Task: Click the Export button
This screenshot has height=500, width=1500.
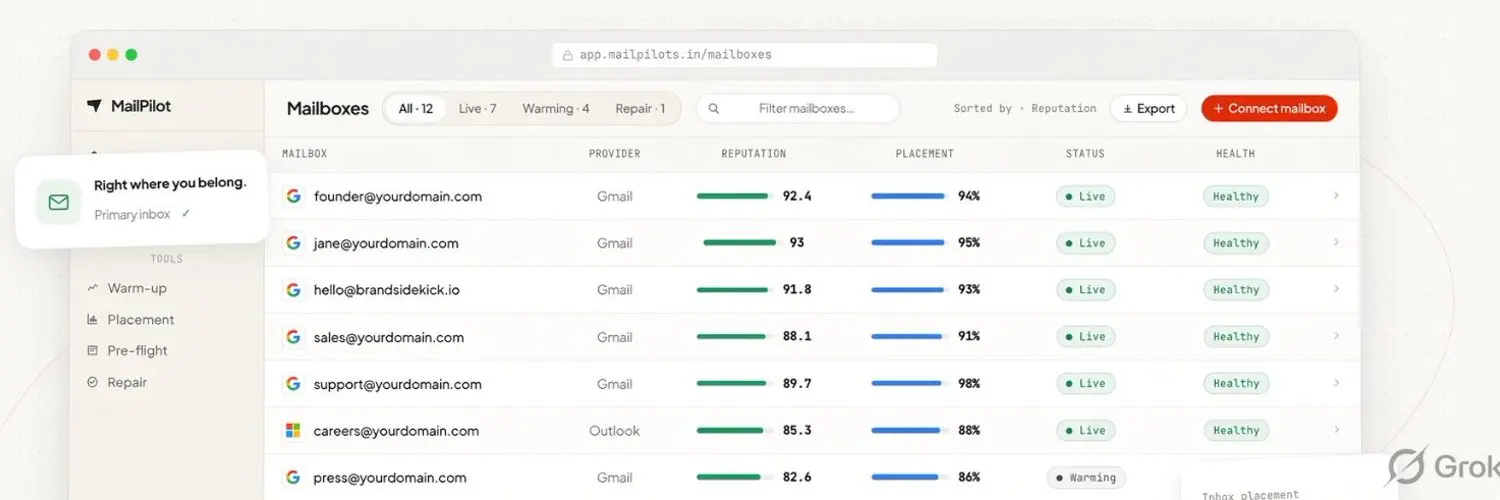Action: (x=1148, y=109)
